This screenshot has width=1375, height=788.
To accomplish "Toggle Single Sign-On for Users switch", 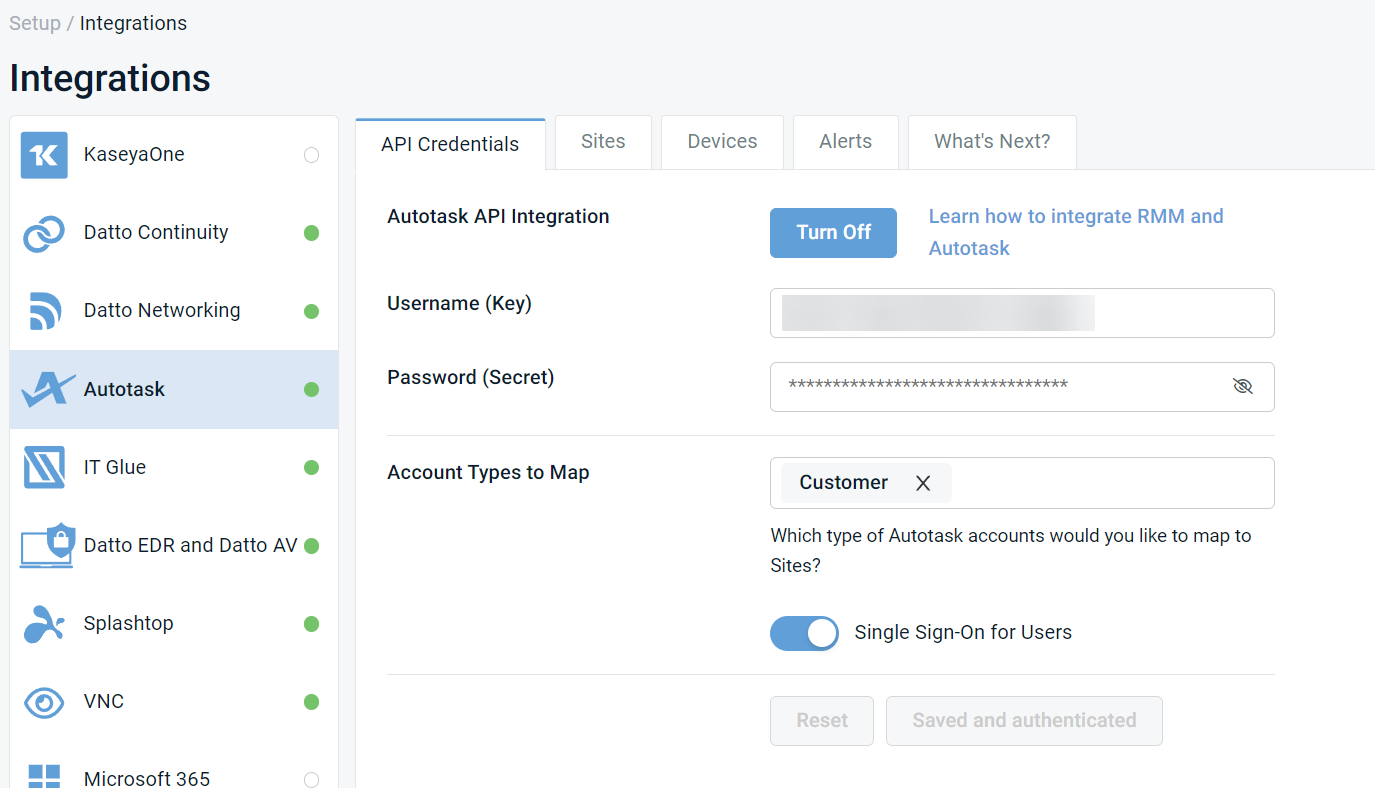I will pos(804,633).
